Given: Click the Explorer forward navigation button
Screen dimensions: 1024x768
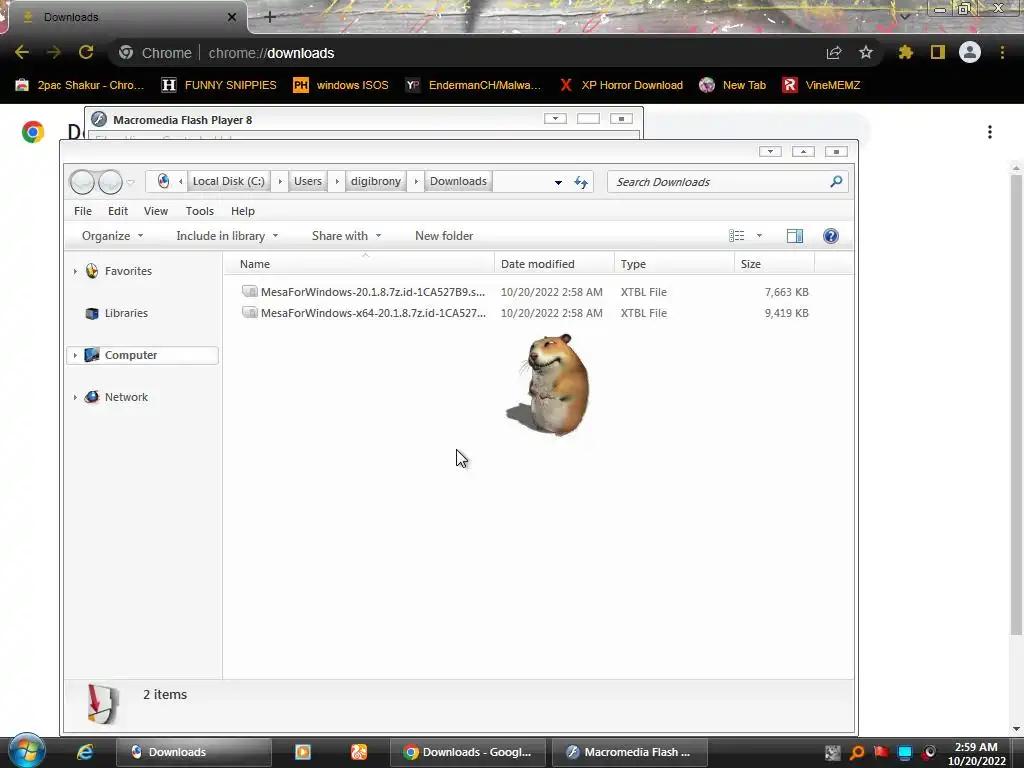Looking at the screenshot, I should [x=110, y=182].
